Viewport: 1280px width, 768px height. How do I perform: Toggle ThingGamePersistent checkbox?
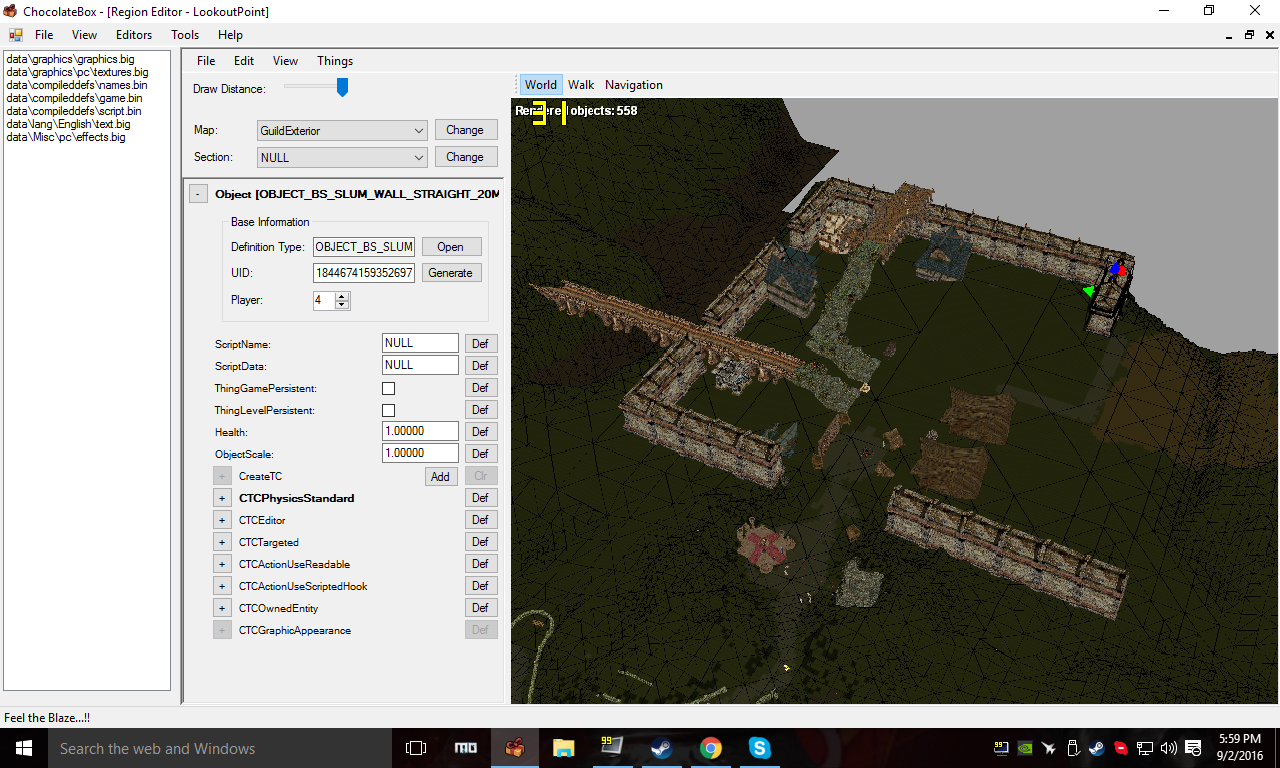(389, 388)
